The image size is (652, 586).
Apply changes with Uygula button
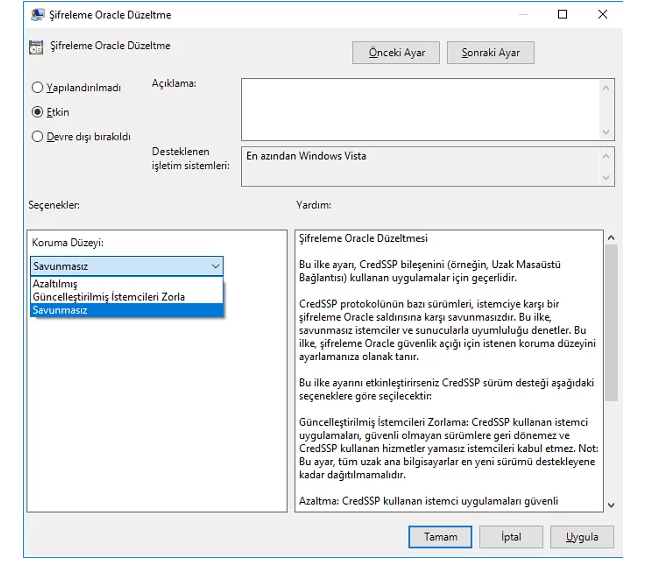582,537
